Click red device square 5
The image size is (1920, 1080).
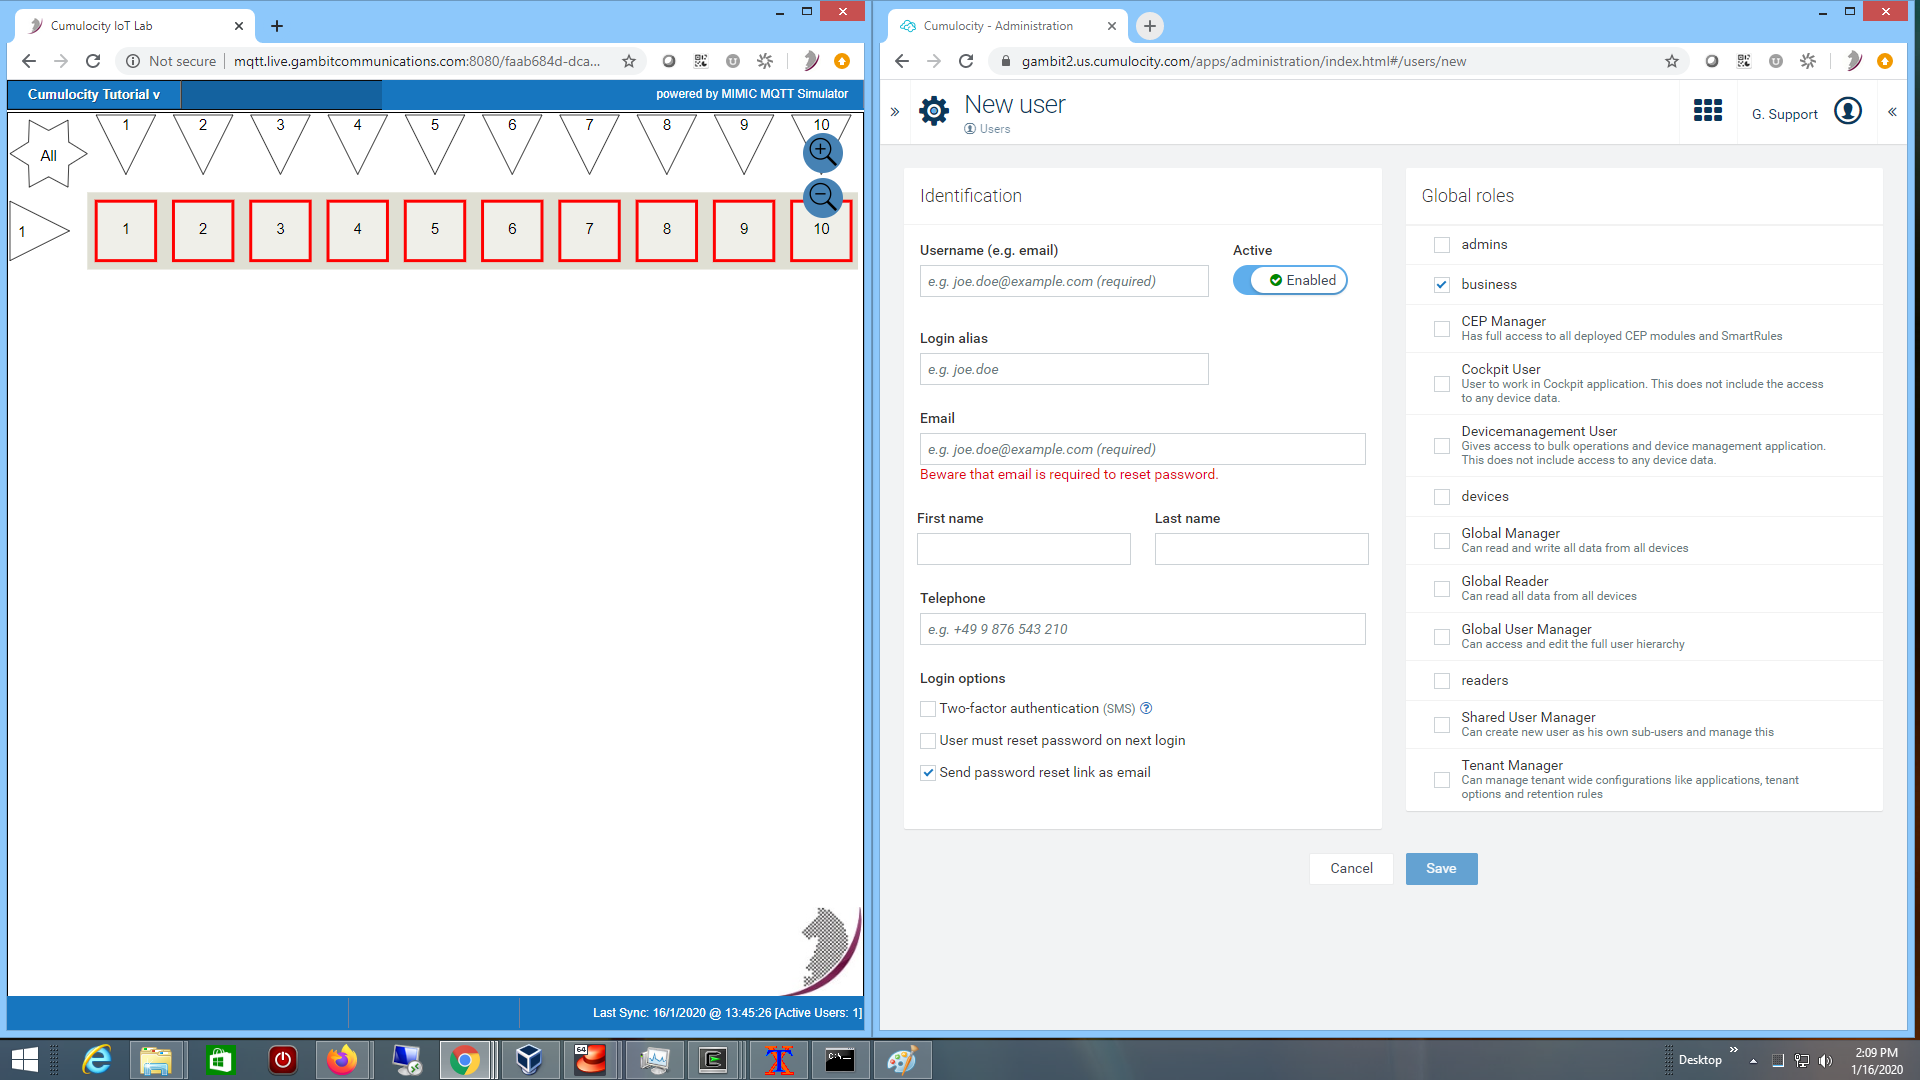(x=435, y=230)
